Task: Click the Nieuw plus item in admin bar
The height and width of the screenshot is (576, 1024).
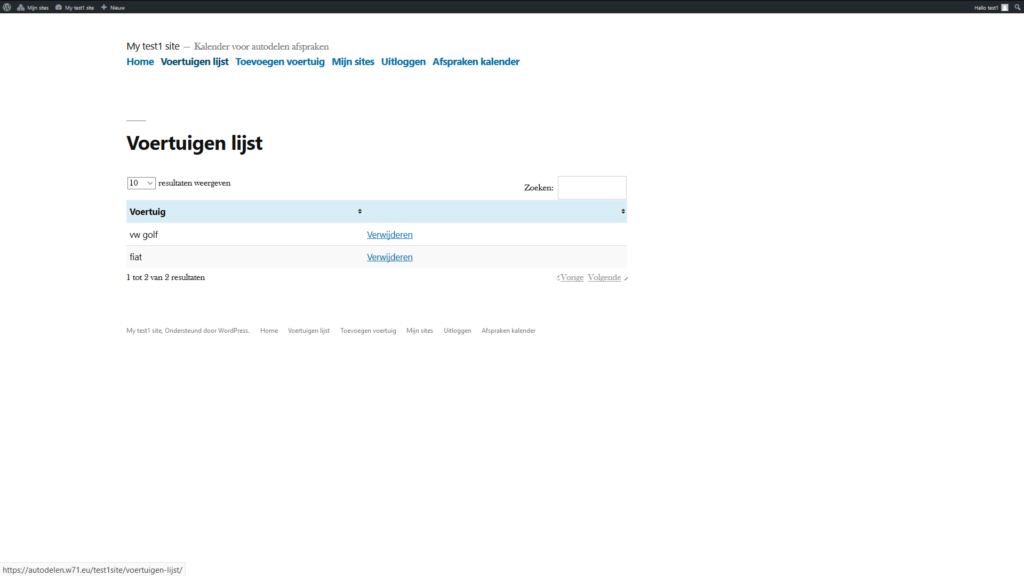Action: [113, 7]
